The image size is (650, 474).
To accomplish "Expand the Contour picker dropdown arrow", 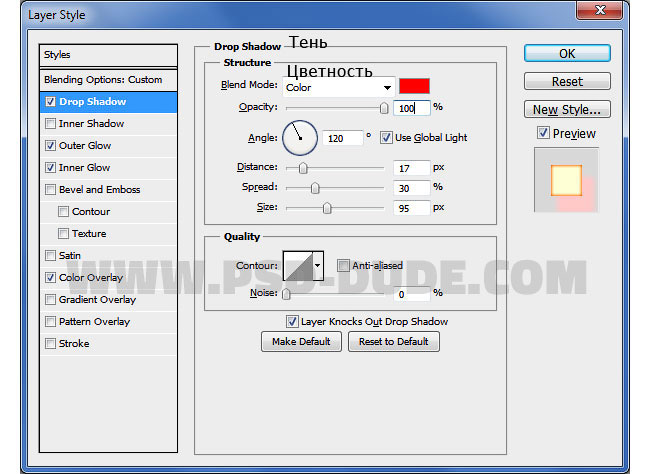I will pos(318,266).
